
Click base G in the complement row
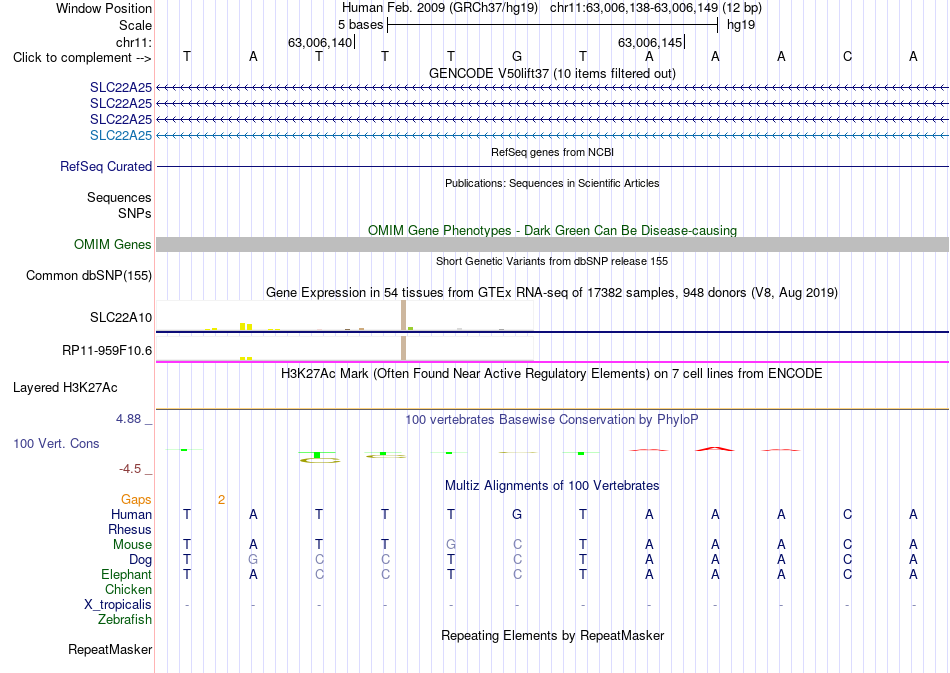(517, 56)
